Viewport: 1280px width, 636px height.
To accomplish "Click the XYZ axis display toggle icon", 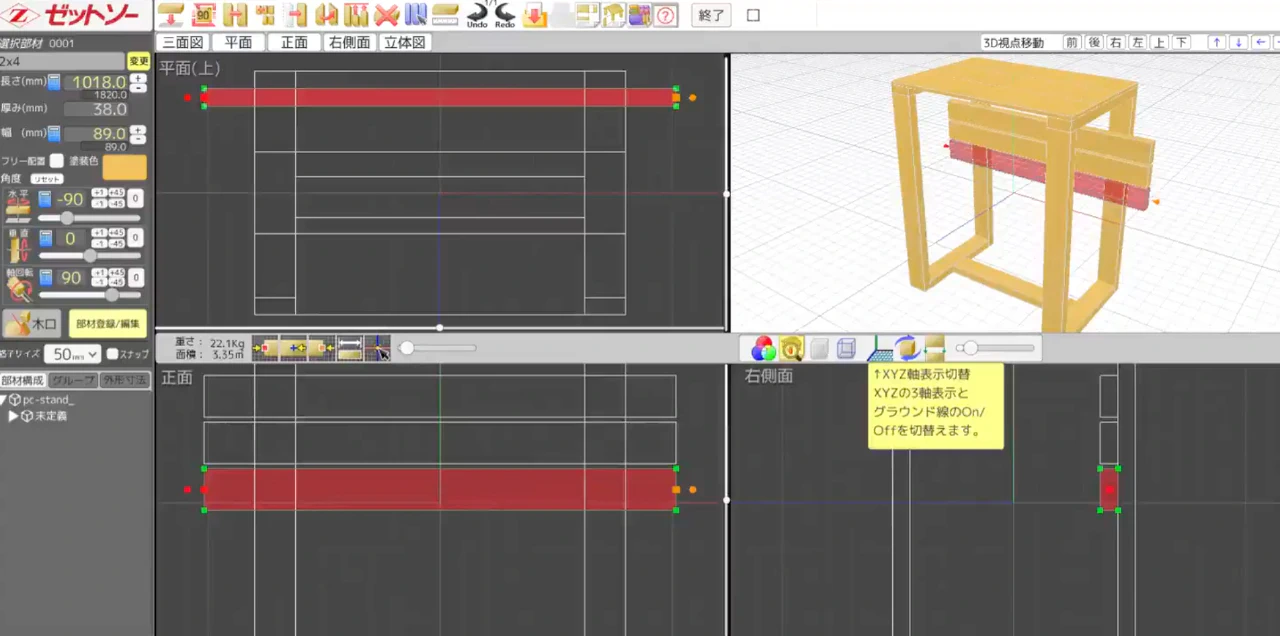I will [x=880, y=348].
